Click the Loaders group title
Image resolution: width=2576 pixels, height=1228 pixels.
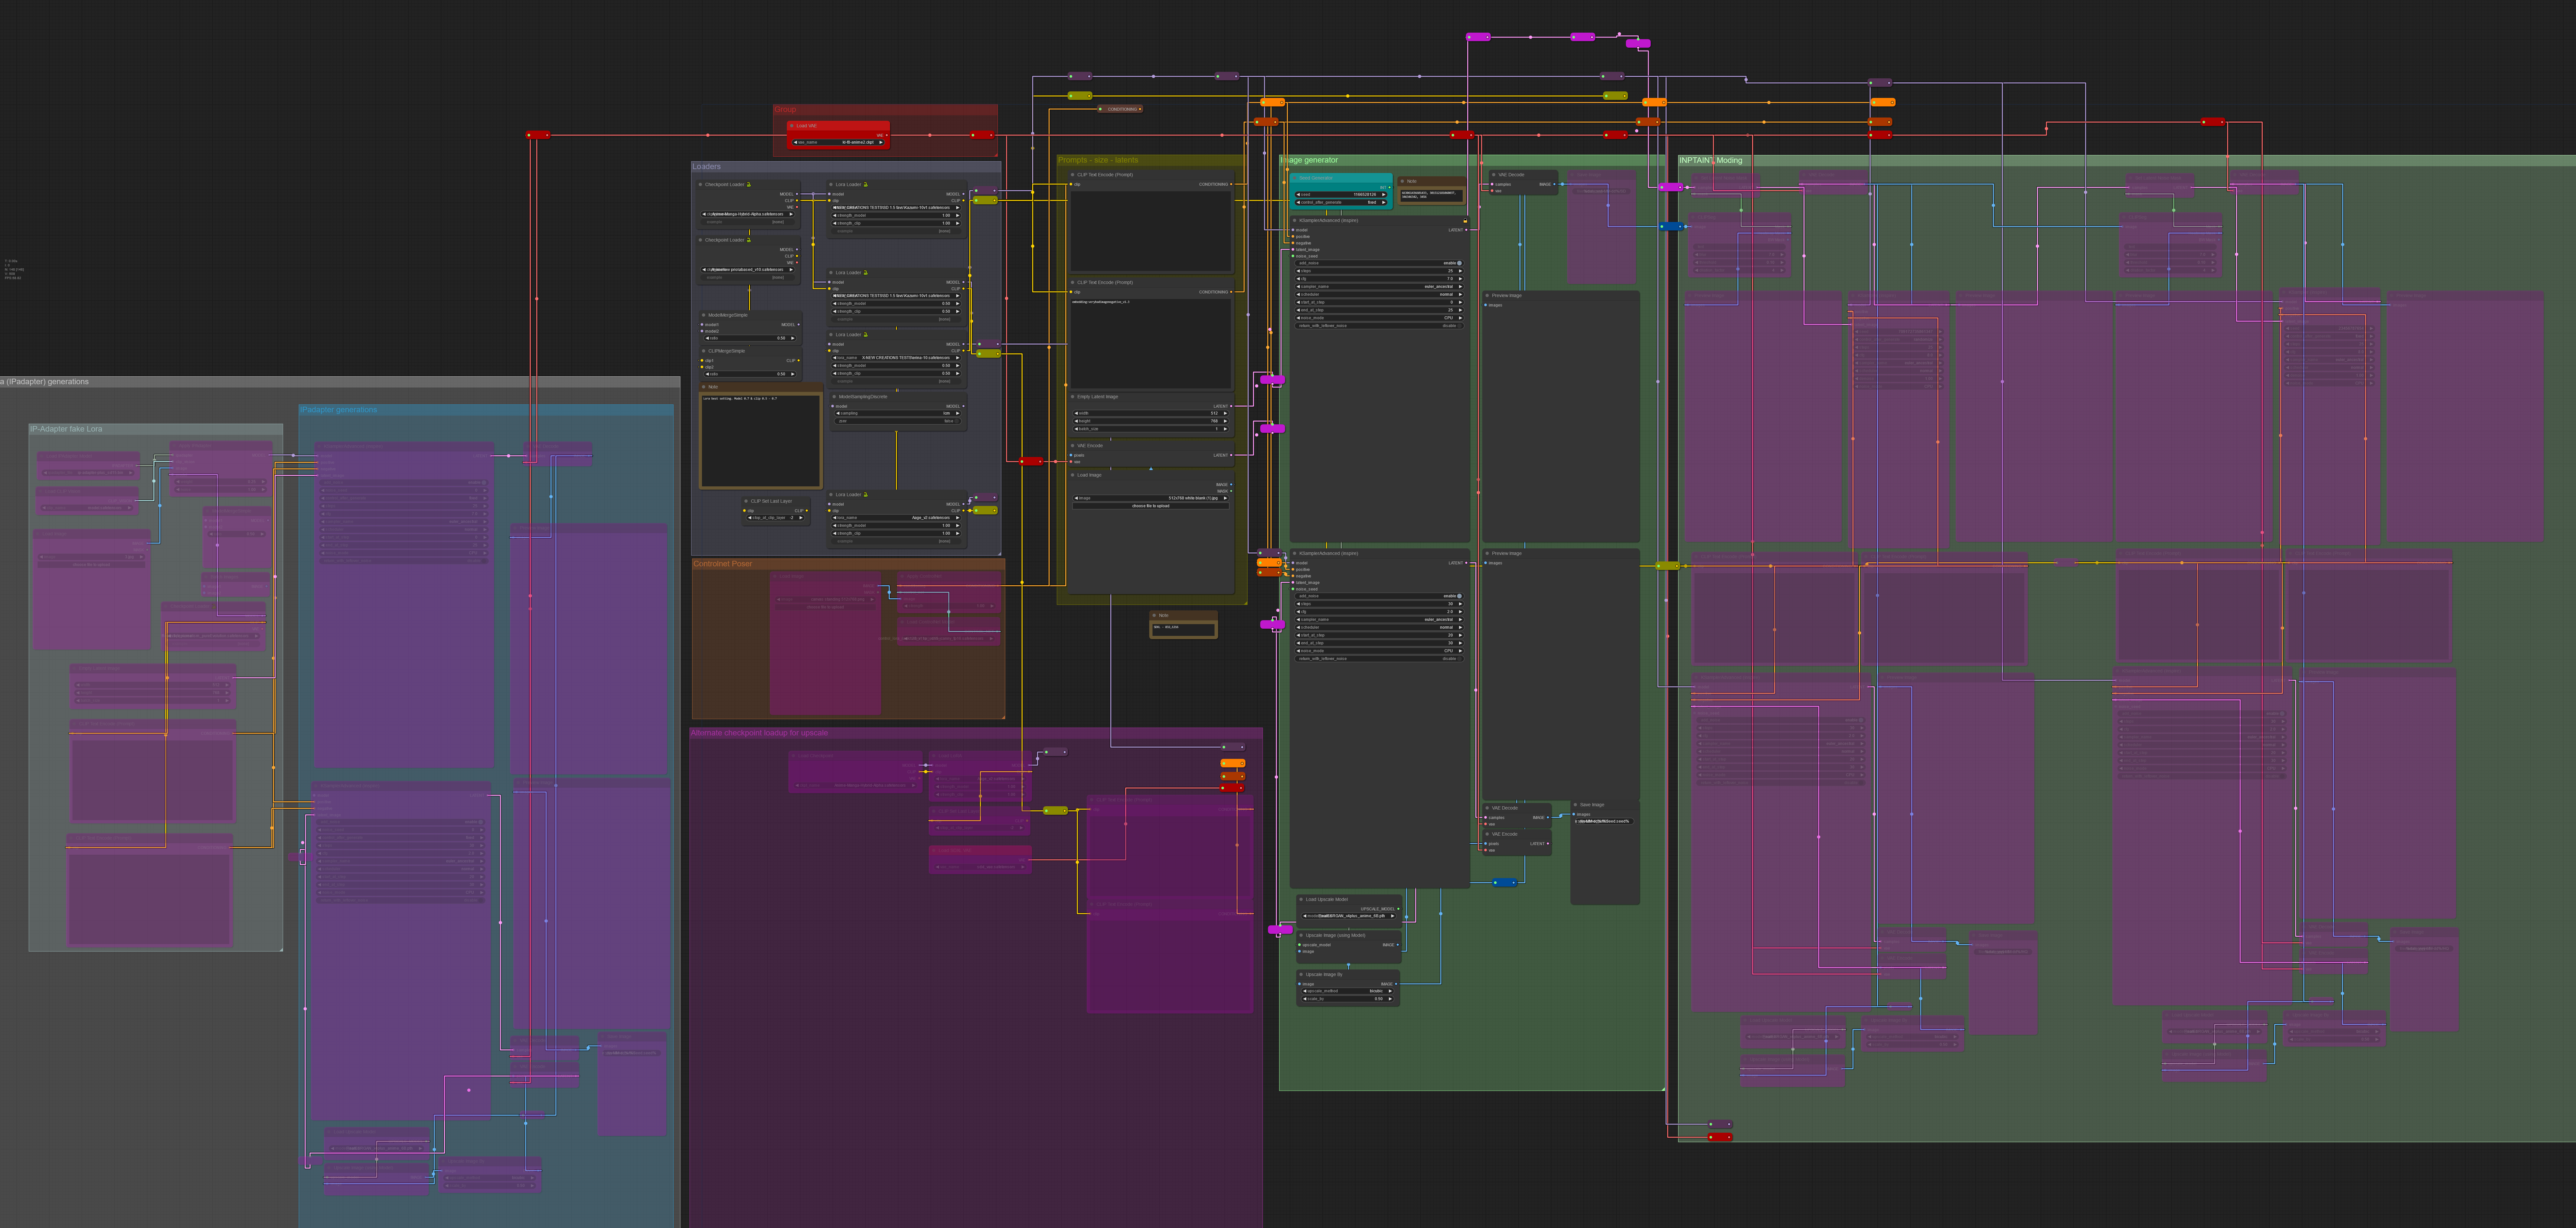point(707,167)
